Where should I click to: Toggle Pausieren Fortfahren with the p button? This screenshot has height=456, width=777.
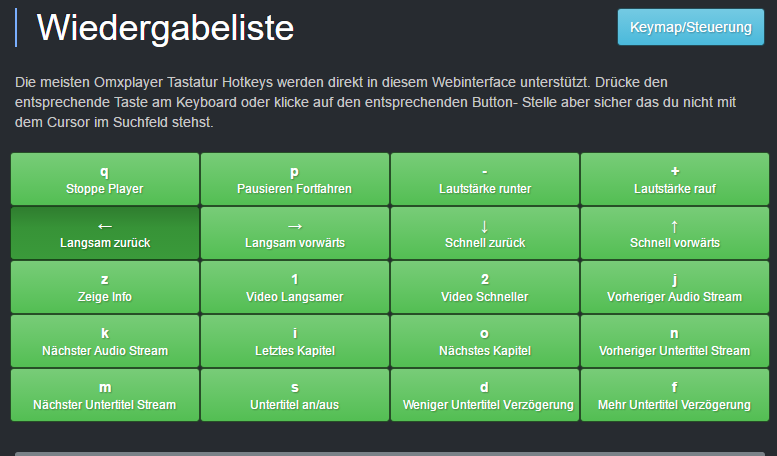coord(295,179)
